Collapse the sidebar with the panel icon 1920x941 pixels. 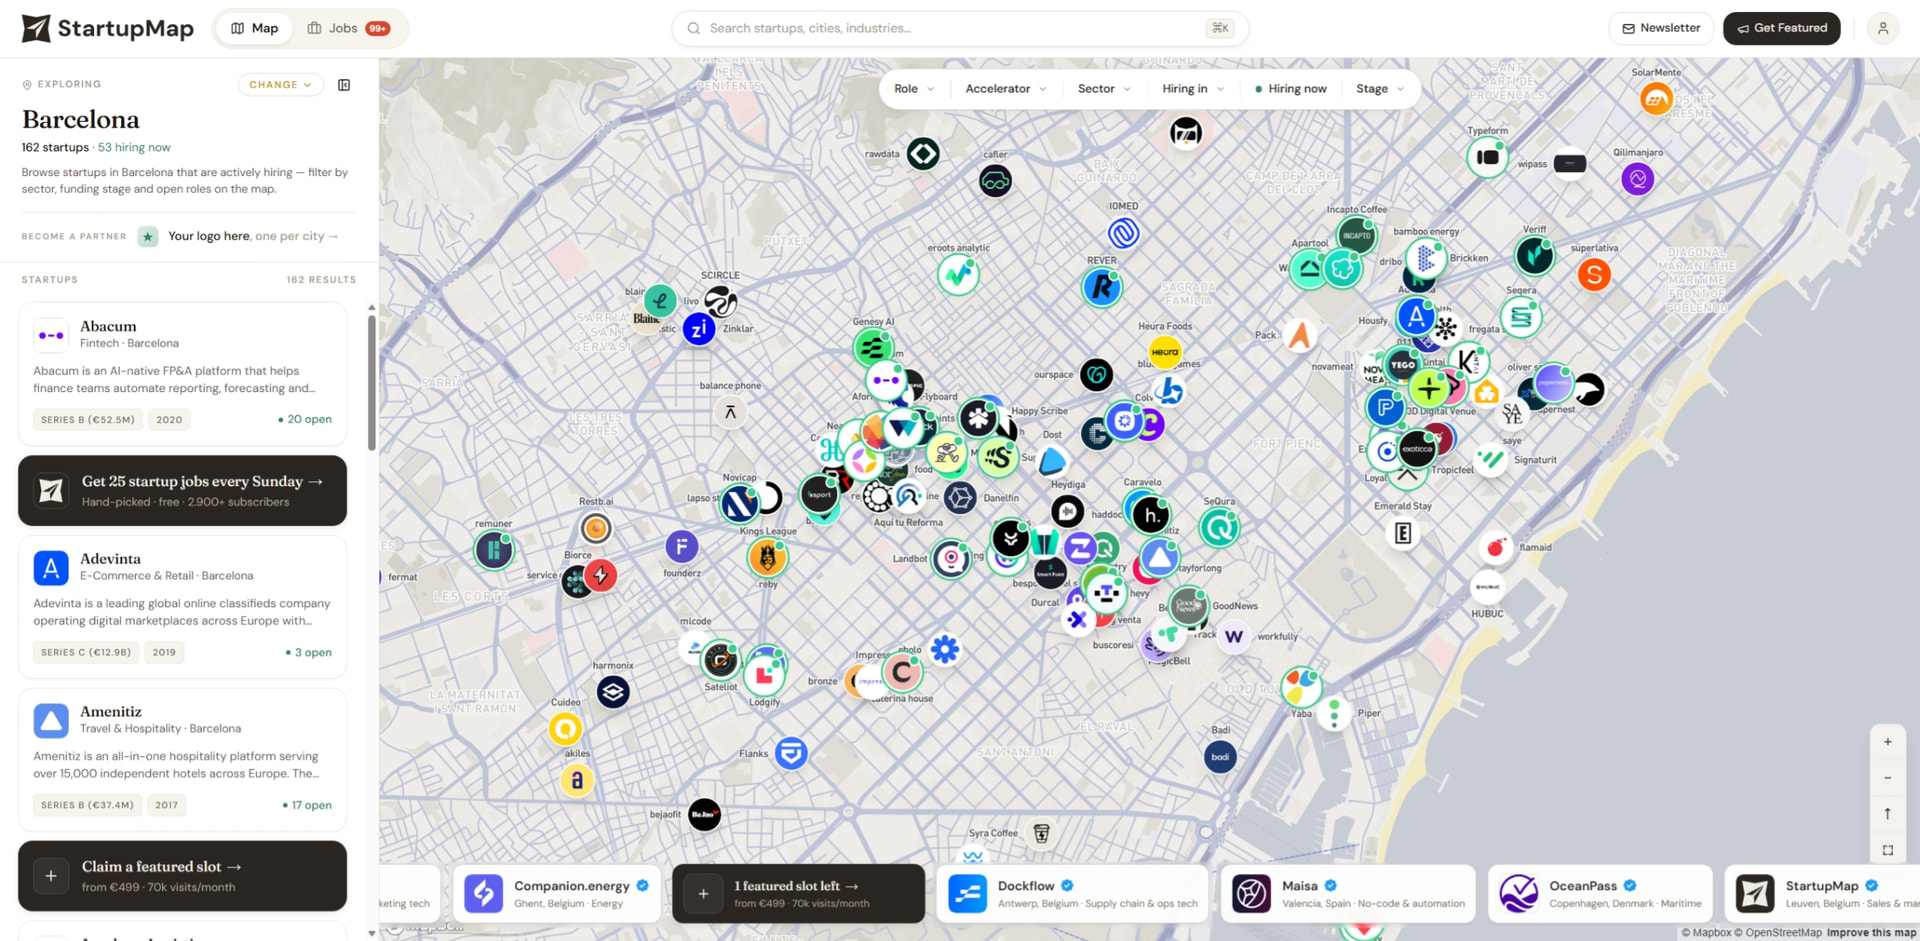(x=344, y=85)
